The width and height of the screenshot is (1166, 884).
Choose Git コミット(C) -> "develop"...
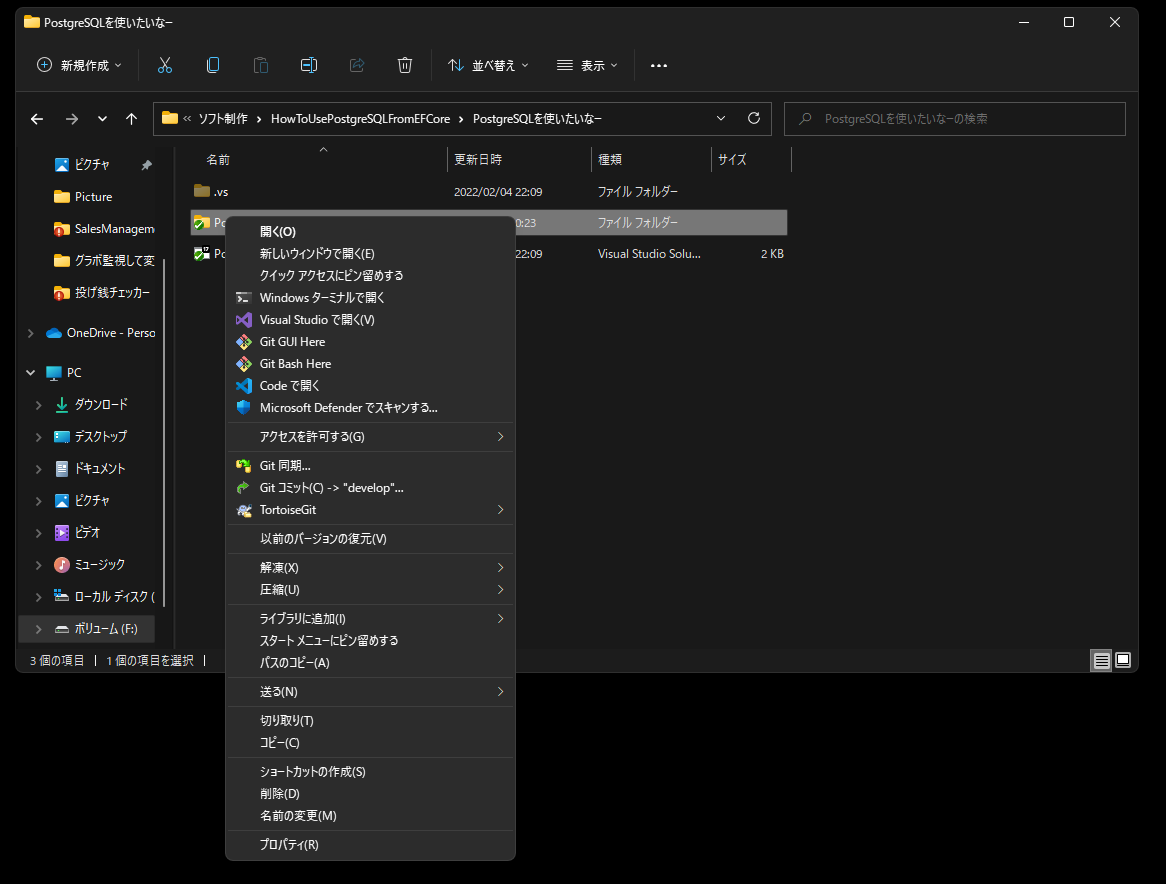coord(370,488)
